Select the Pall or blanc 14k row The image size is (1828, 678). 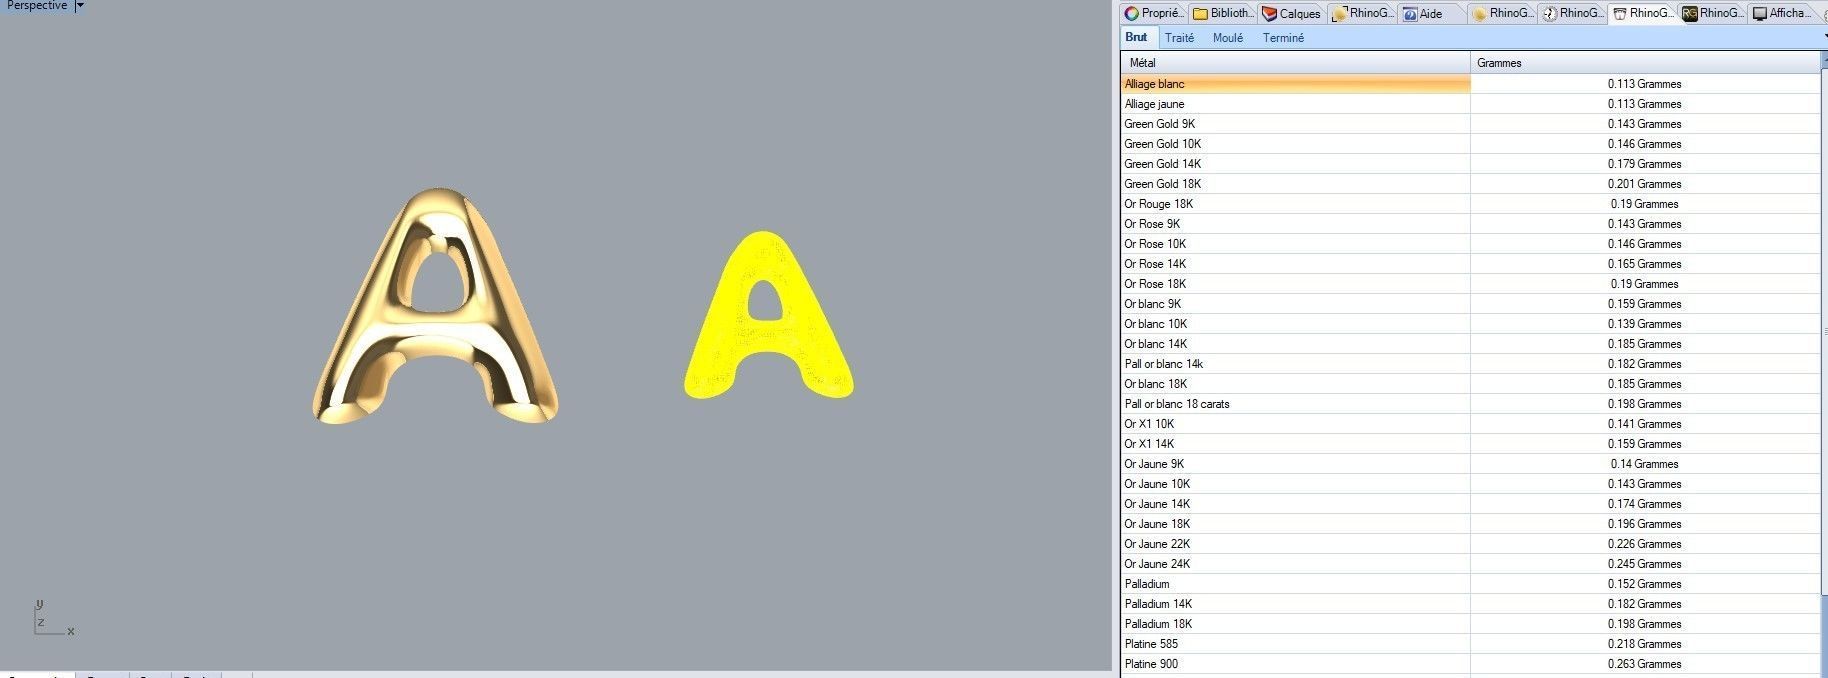(x=1470, y=364)
